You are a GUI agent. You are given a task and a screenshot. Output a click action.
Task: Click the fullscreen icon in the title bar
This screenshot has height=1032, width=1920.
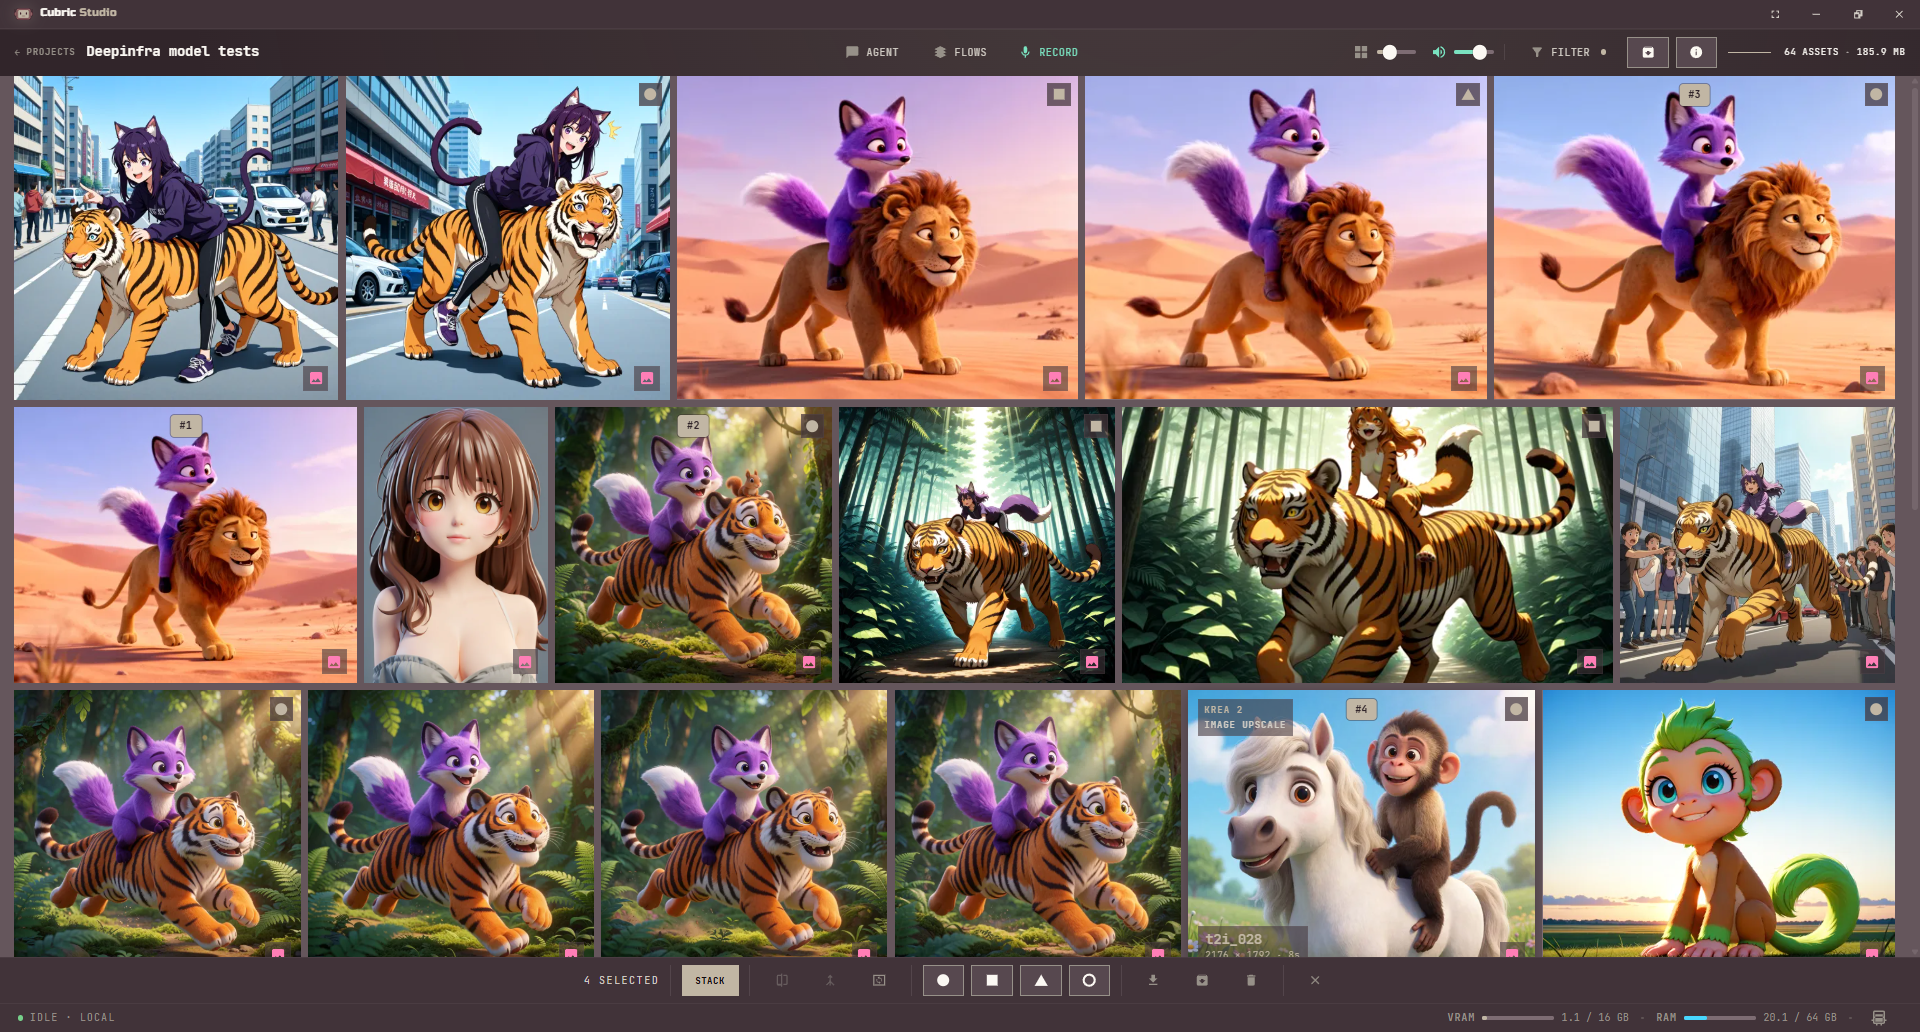coord(1775,14)
